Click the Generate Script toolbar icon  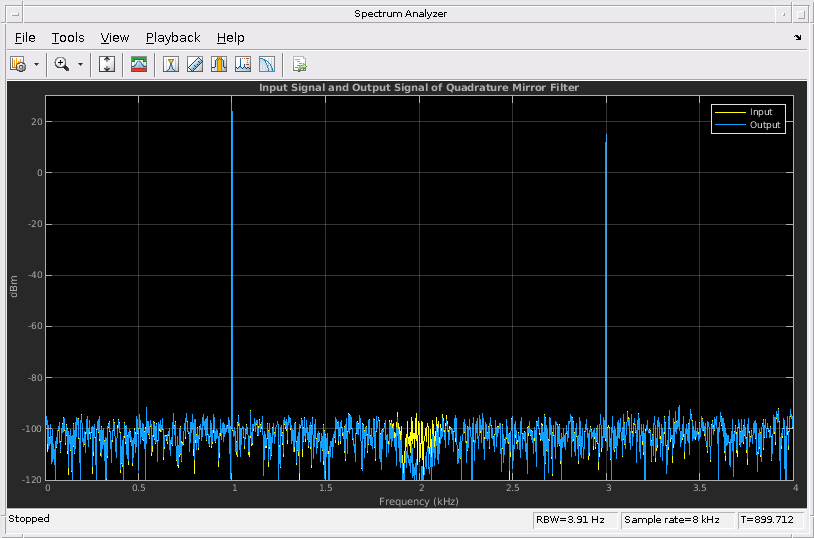click(x=299, y=64)
